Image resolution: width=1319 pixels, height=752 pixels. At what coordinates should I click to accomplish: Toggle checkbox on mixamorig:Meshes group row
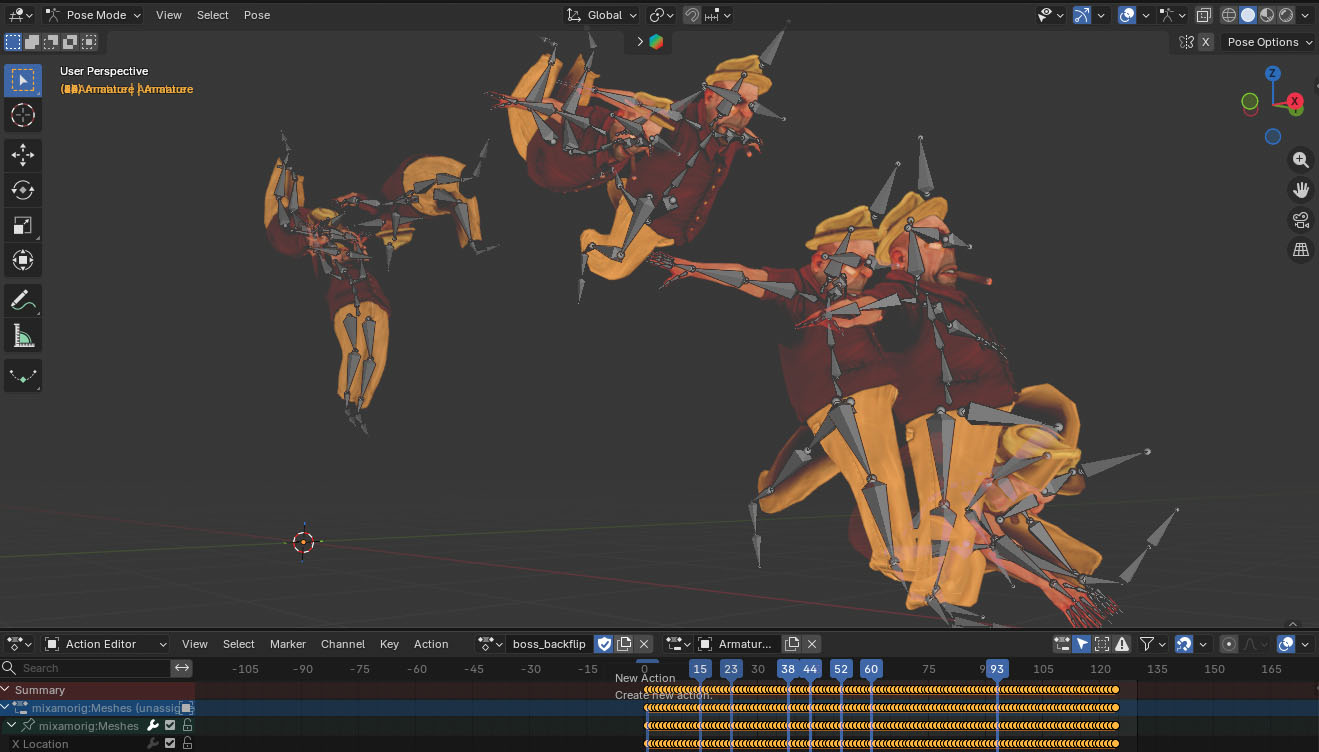tap(170, 726)
